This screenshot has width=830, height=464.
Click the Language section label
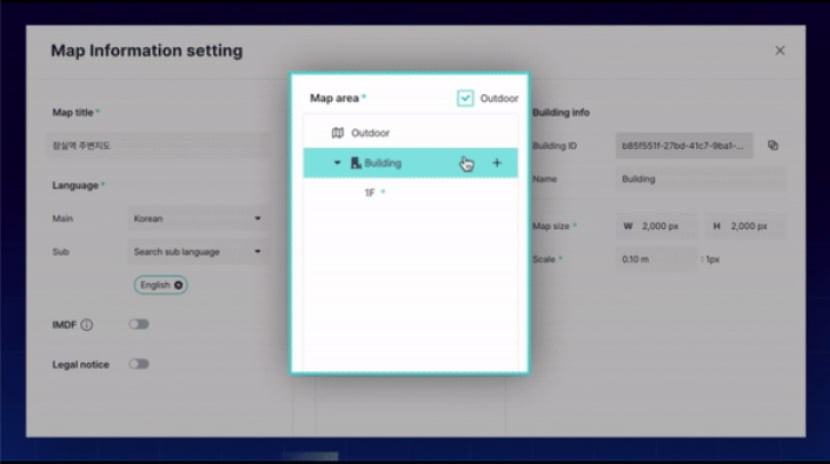[75, 186]
